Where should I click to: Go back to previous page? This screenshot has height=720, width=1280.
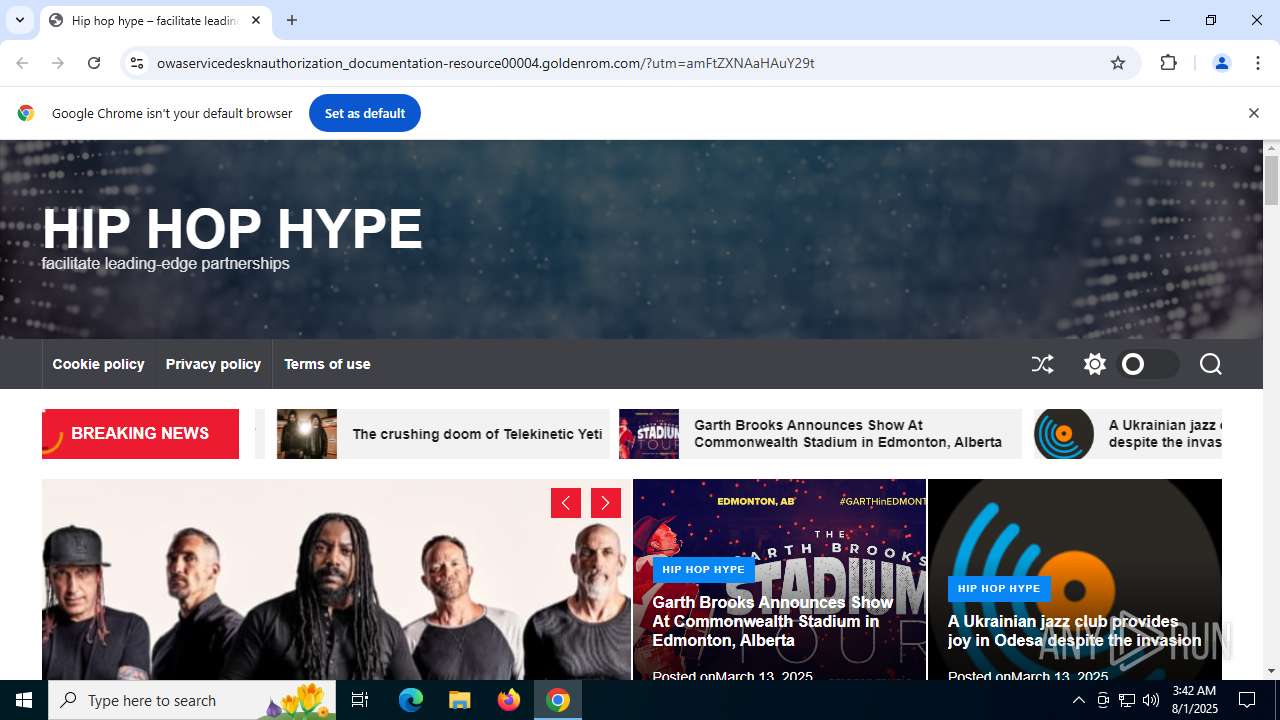pos(22,63)
